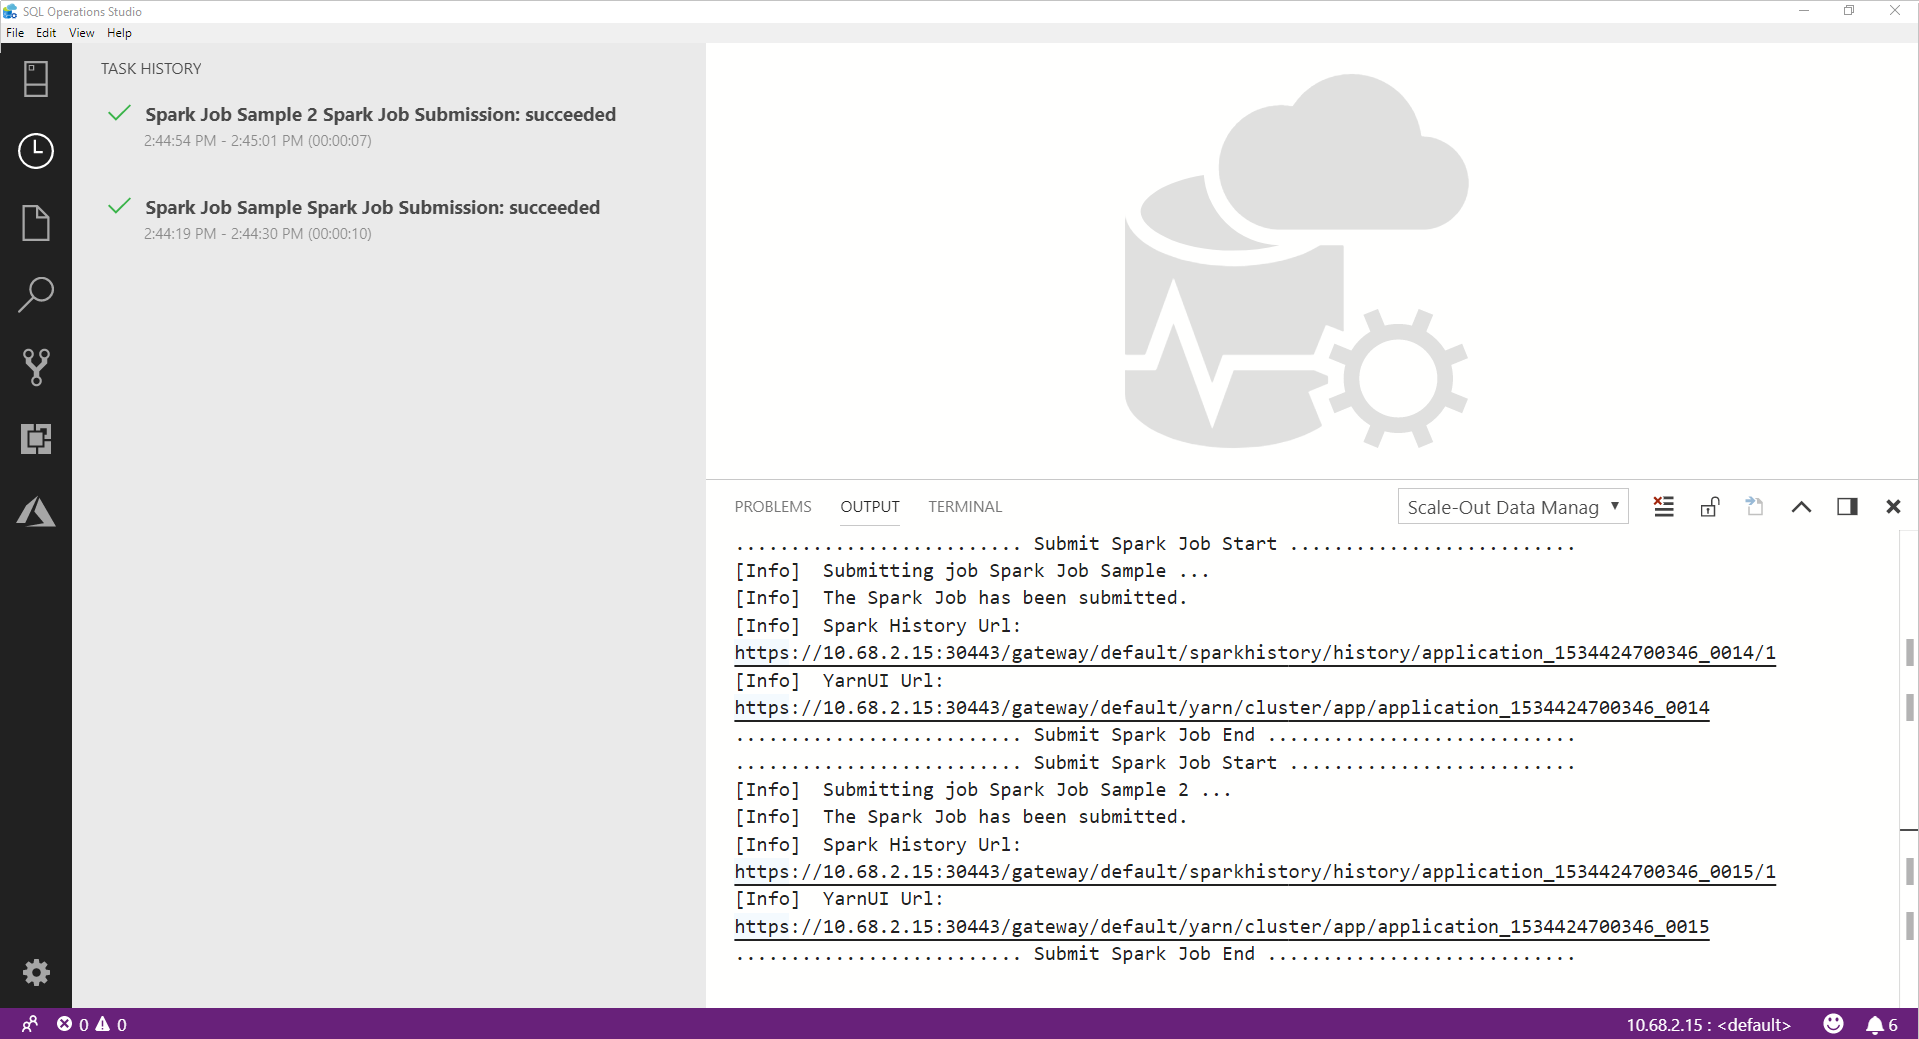Image resolution: width=1919 pixels, height=1039 pixels.
Task: Click 'Submitting job Spark Job Sample 2 ...' line
Action: click(x=982, y=790)
